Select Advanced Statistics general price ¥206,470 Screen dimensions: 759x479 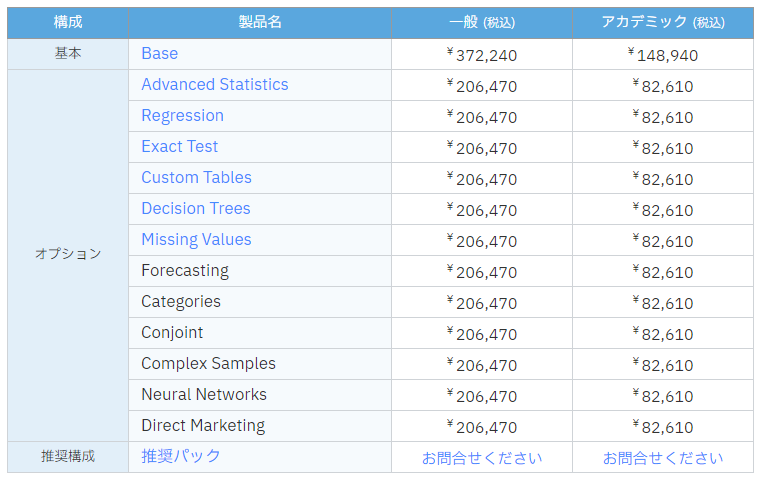coord(482,86)
